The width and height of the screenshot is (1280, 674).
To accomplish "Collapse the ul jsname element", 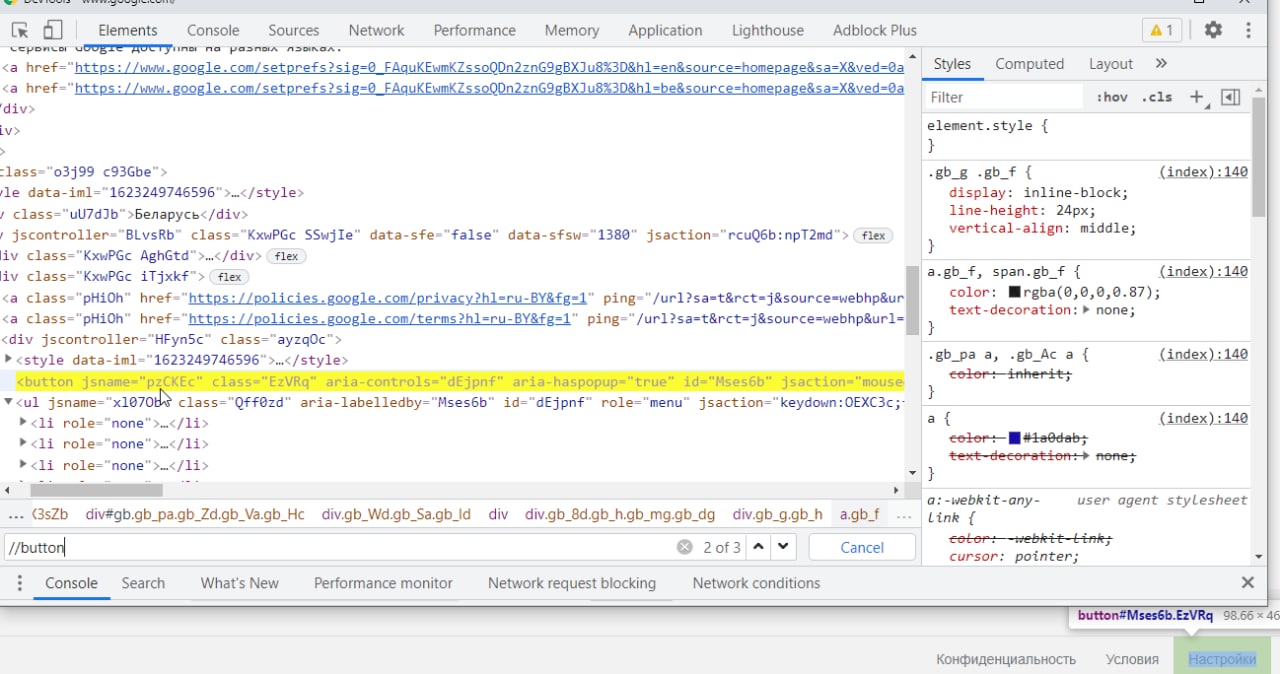I will (9, 402).
